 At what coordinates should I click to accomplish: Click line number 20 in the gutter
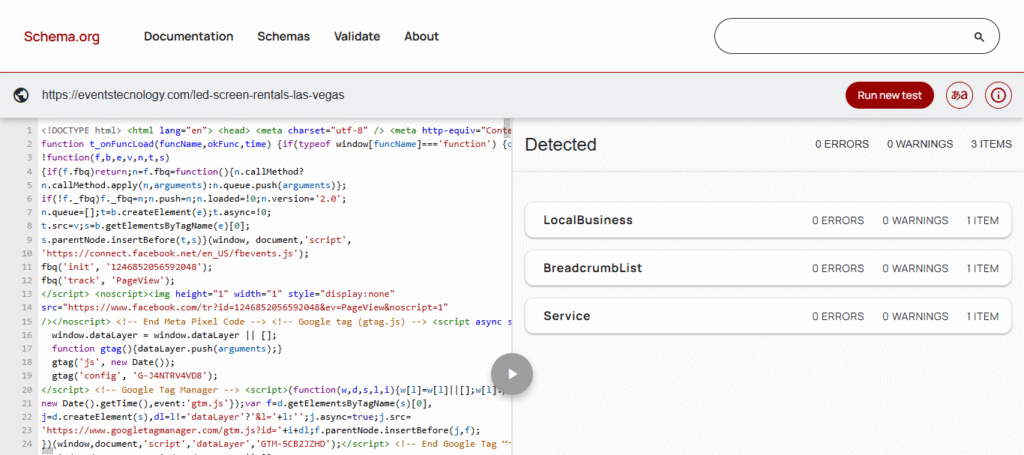pyautogui.click(x=27, y=390)
